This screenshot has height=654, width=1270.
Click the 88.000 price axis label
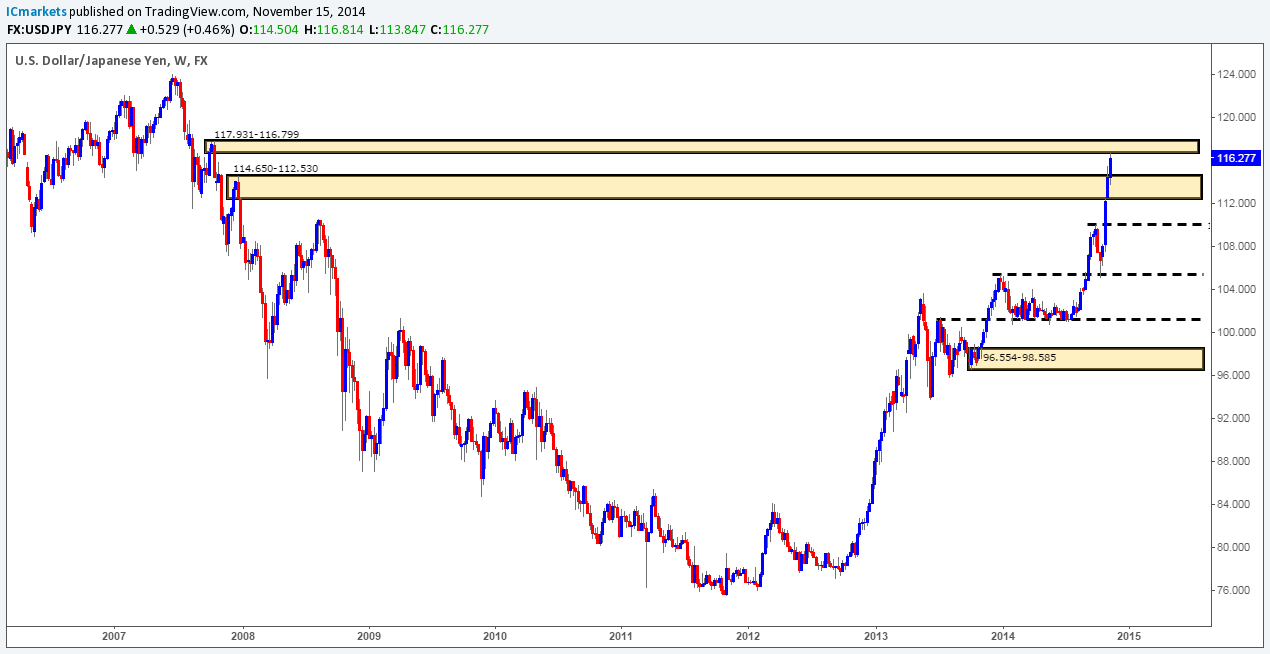point(1232,461)
